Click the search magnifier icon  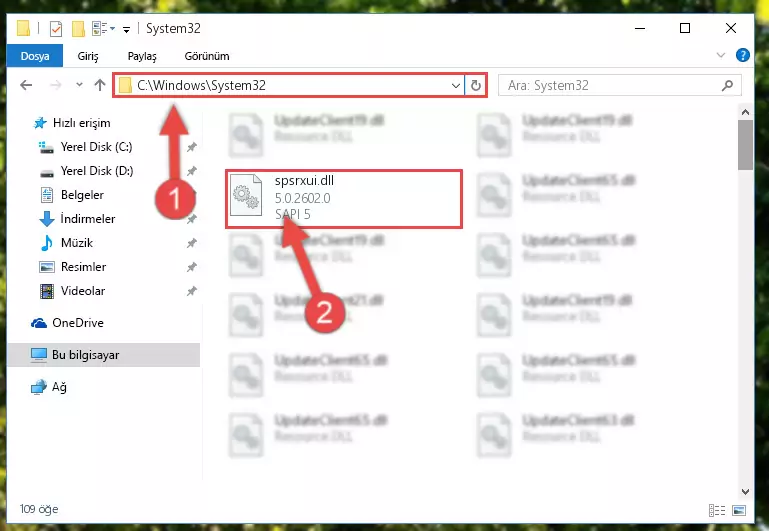pyautogui.click(x=727, y=86)
